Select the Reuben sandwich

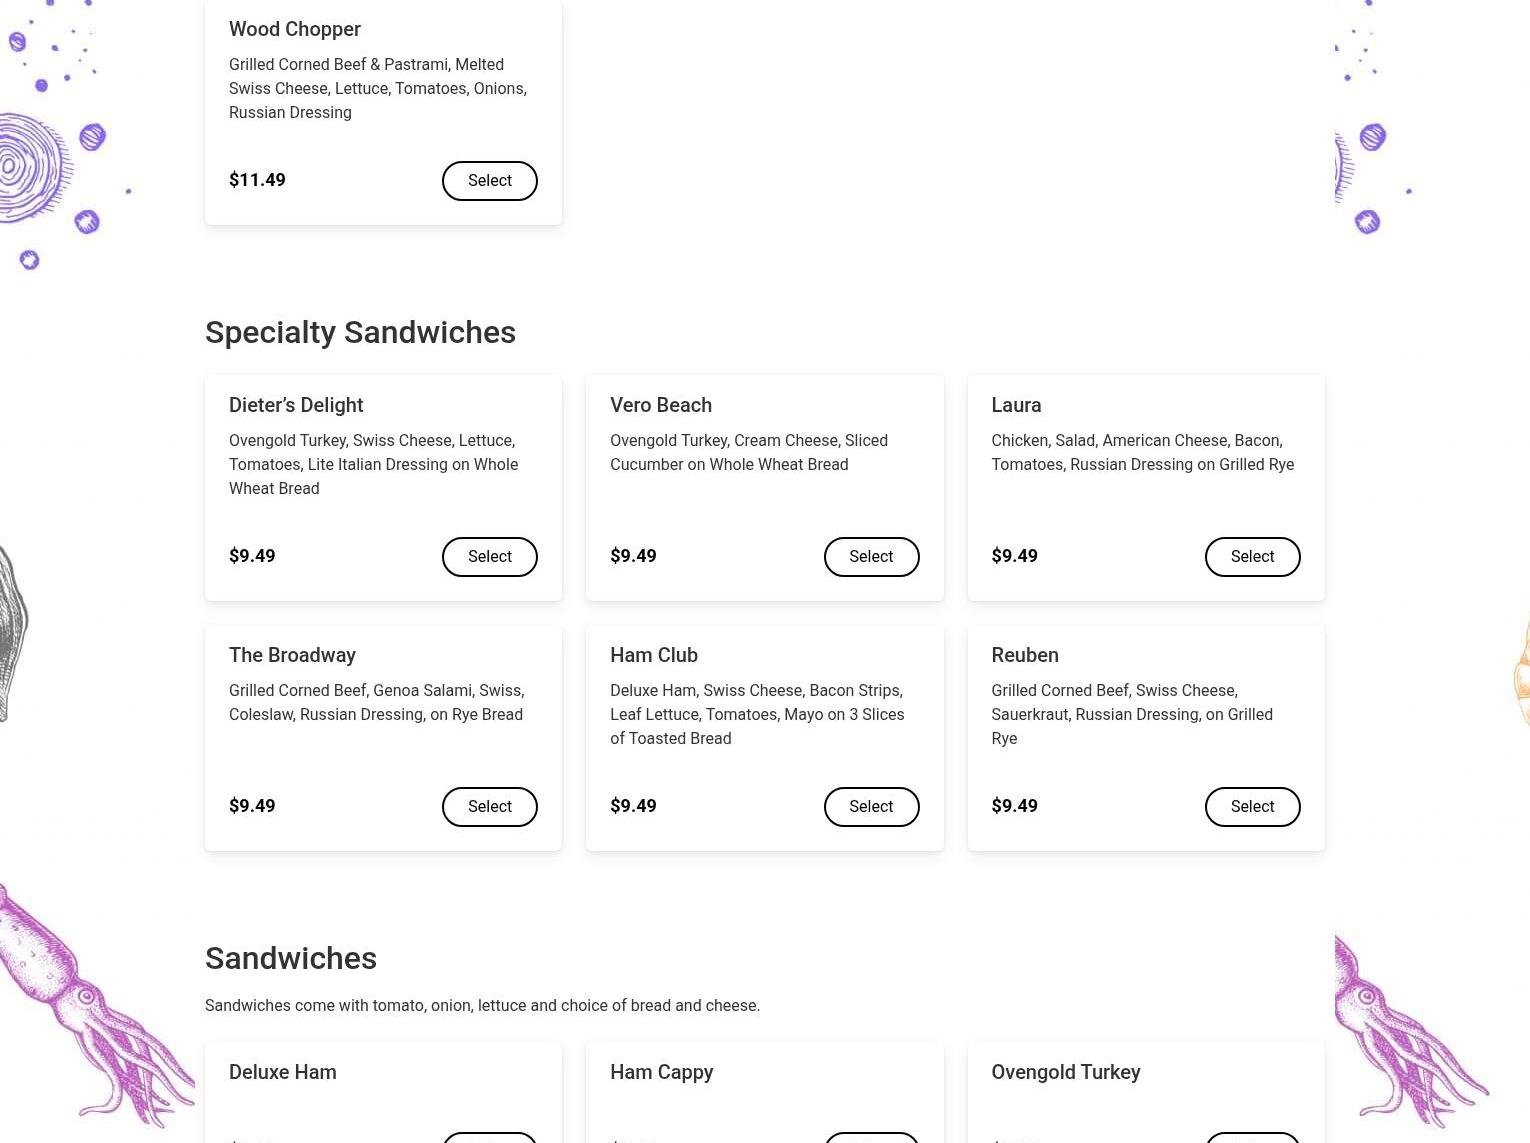pos(1252,807)
